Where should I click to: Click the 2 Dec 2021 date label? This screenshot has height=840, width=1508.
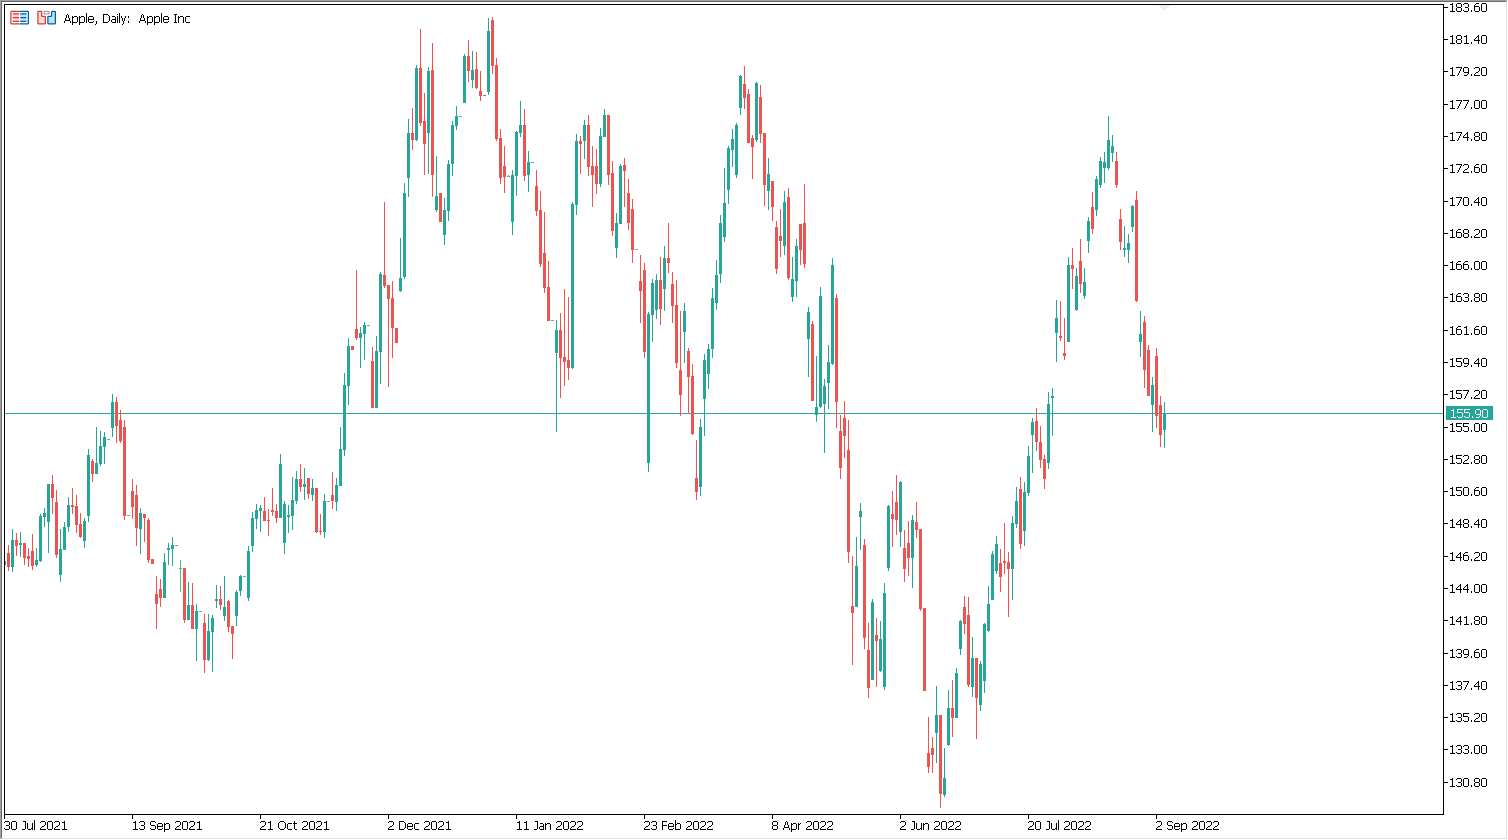[420, 826]
